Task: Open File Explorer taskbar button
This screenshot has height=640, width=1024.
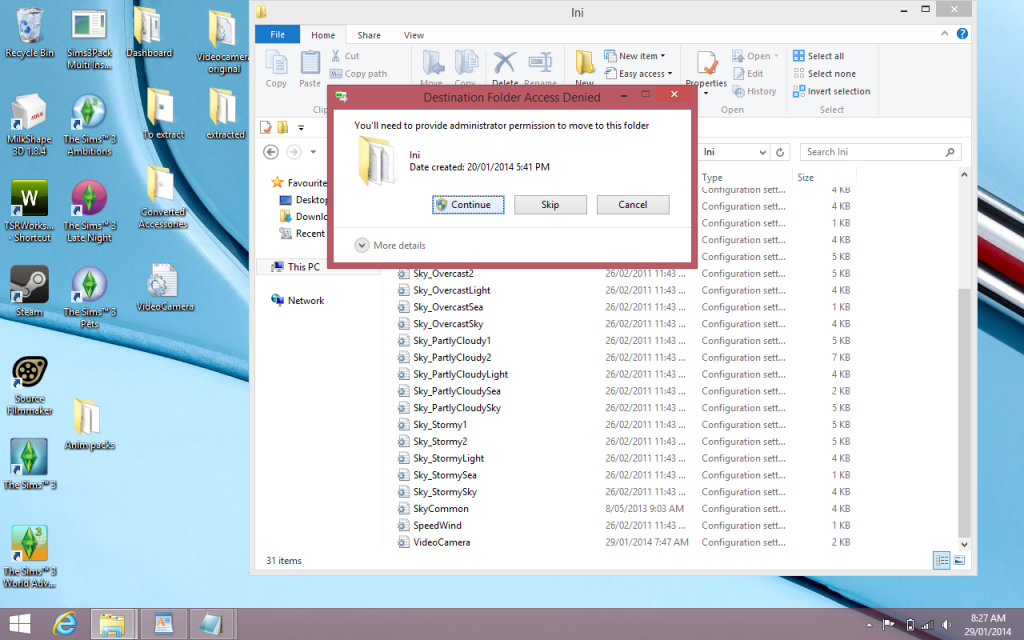Action: click(x=112, y=624)
